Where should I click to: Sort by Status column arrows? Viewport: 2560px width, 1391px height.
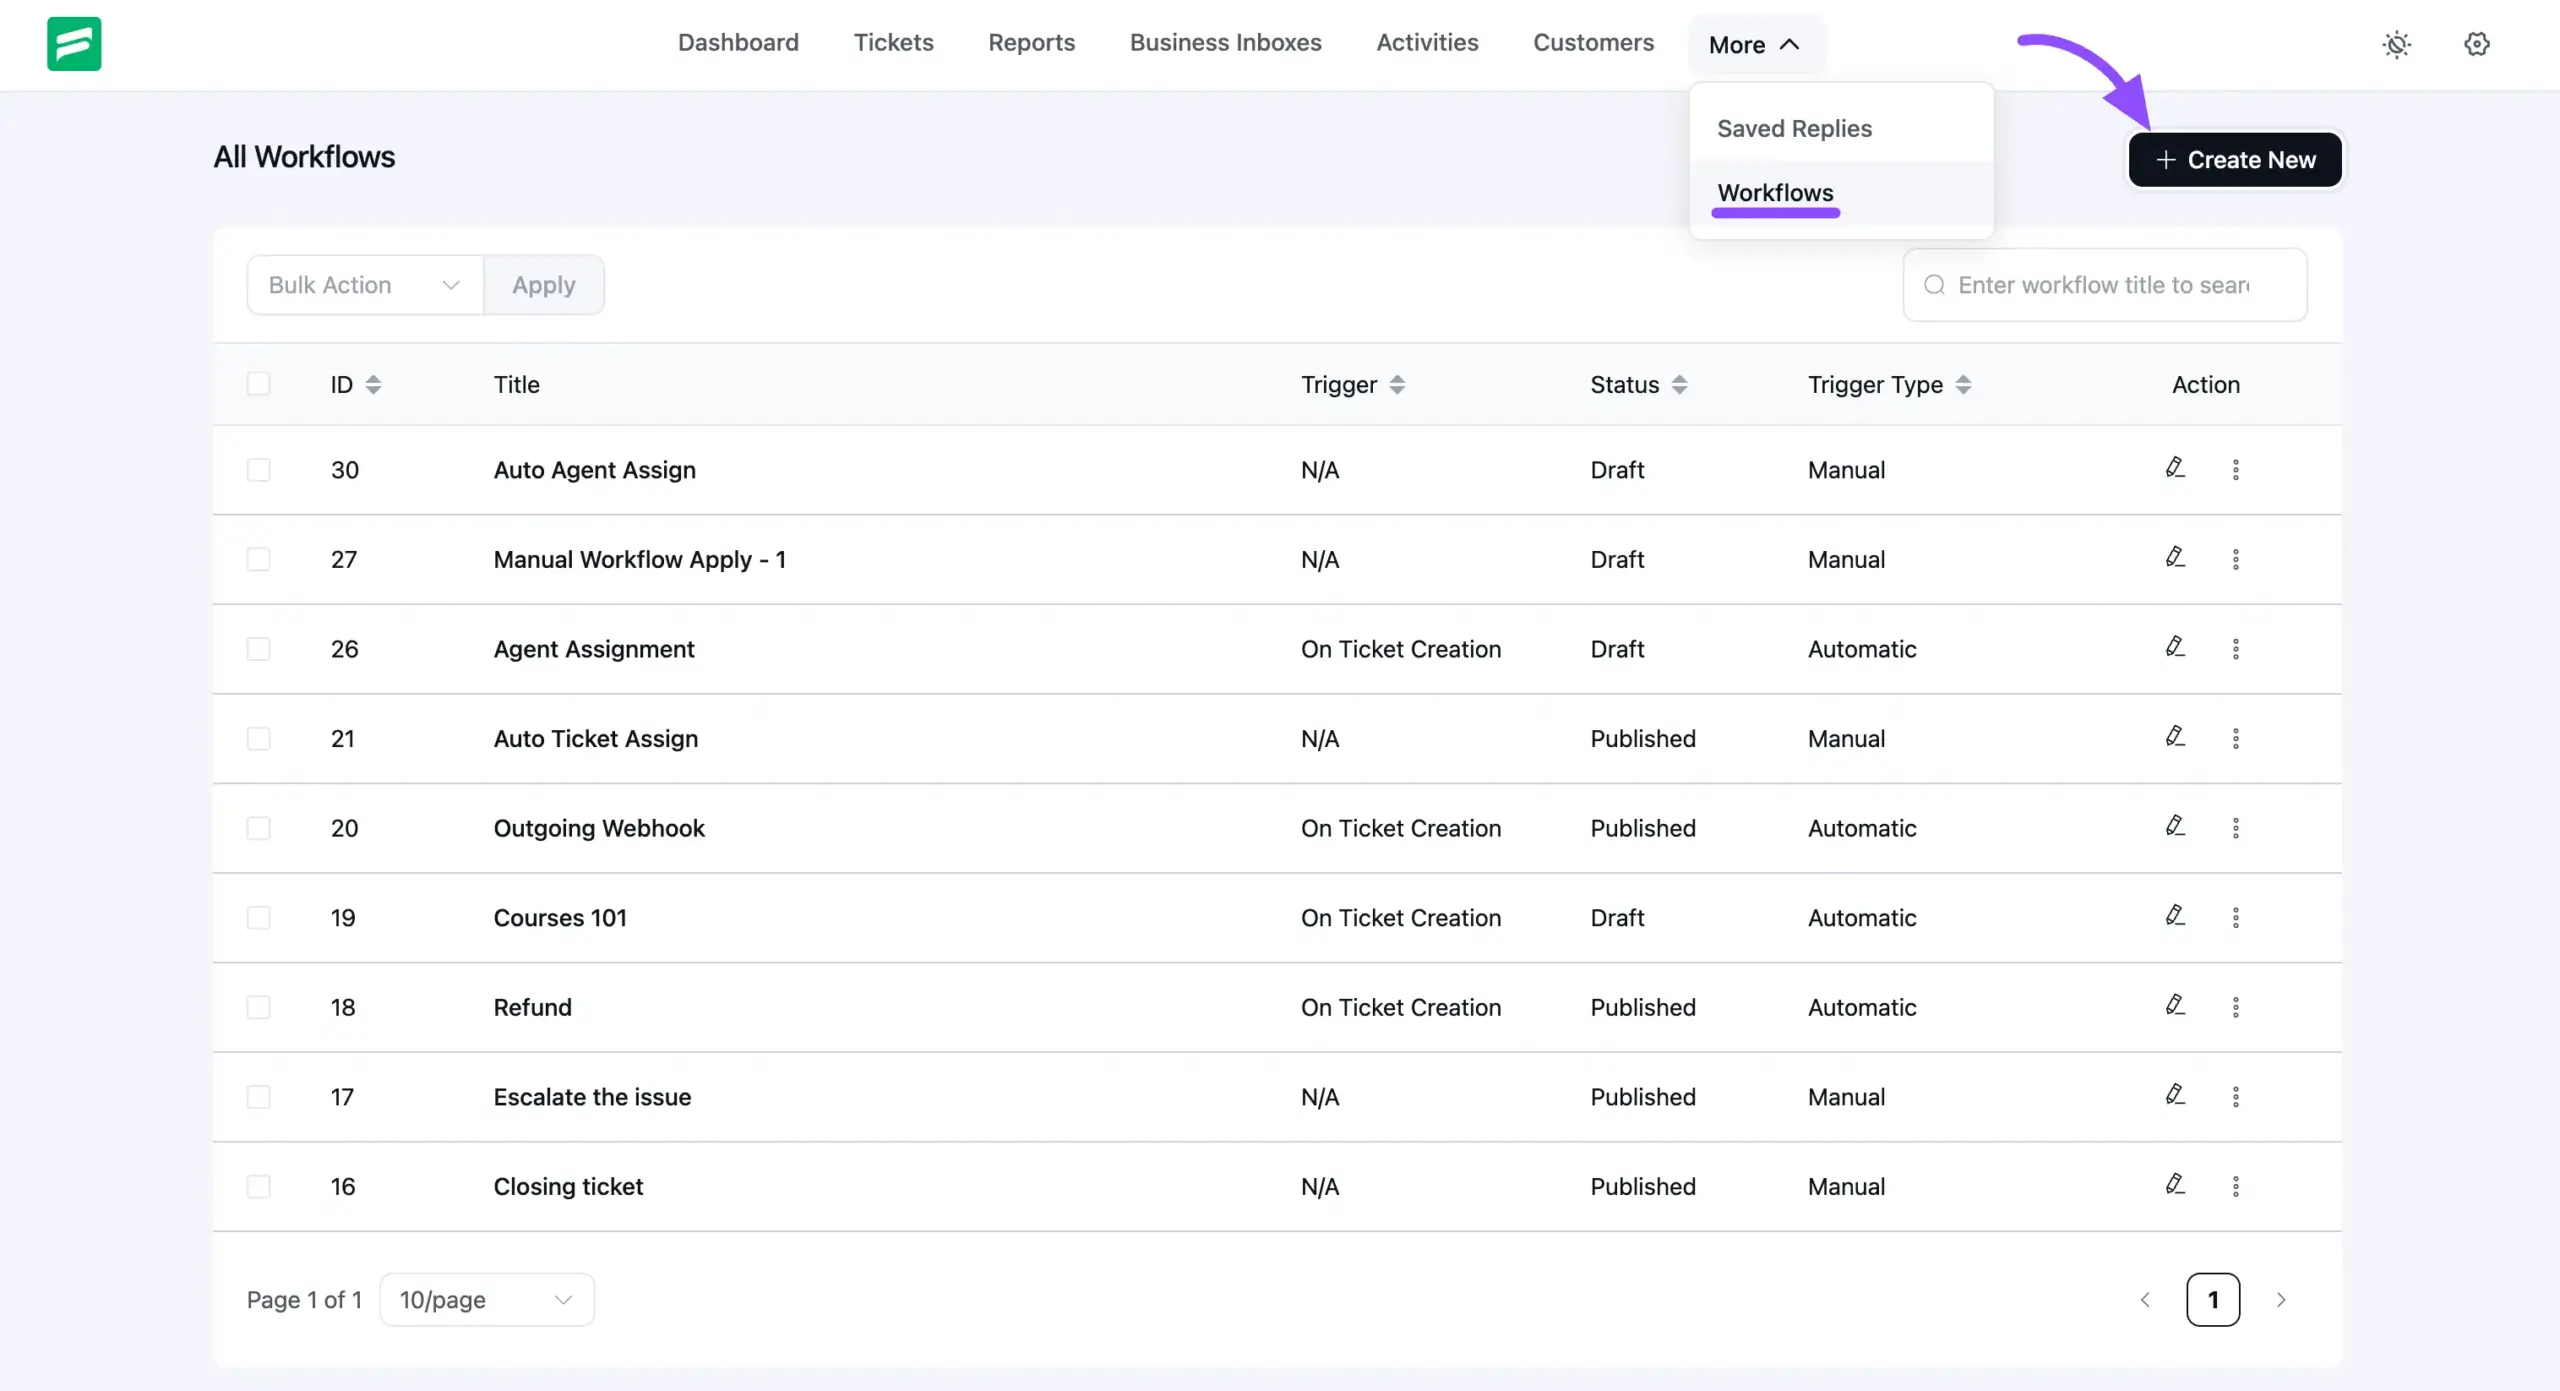pyautogui.click(x=1679, y=385)
